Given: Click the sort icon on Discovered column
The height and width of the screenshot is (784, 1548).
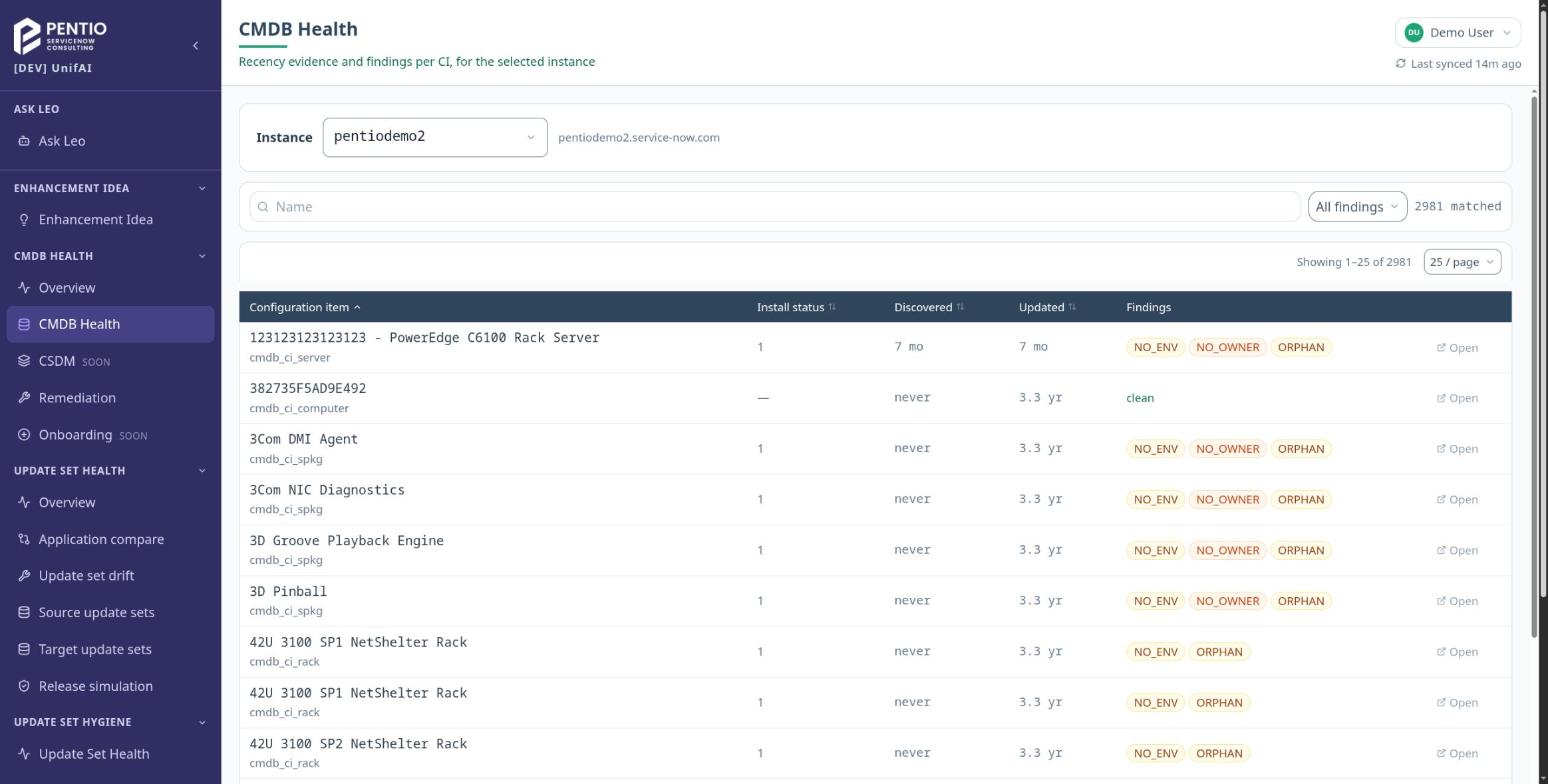Looking at the screenshot, I should pos(960,307).
